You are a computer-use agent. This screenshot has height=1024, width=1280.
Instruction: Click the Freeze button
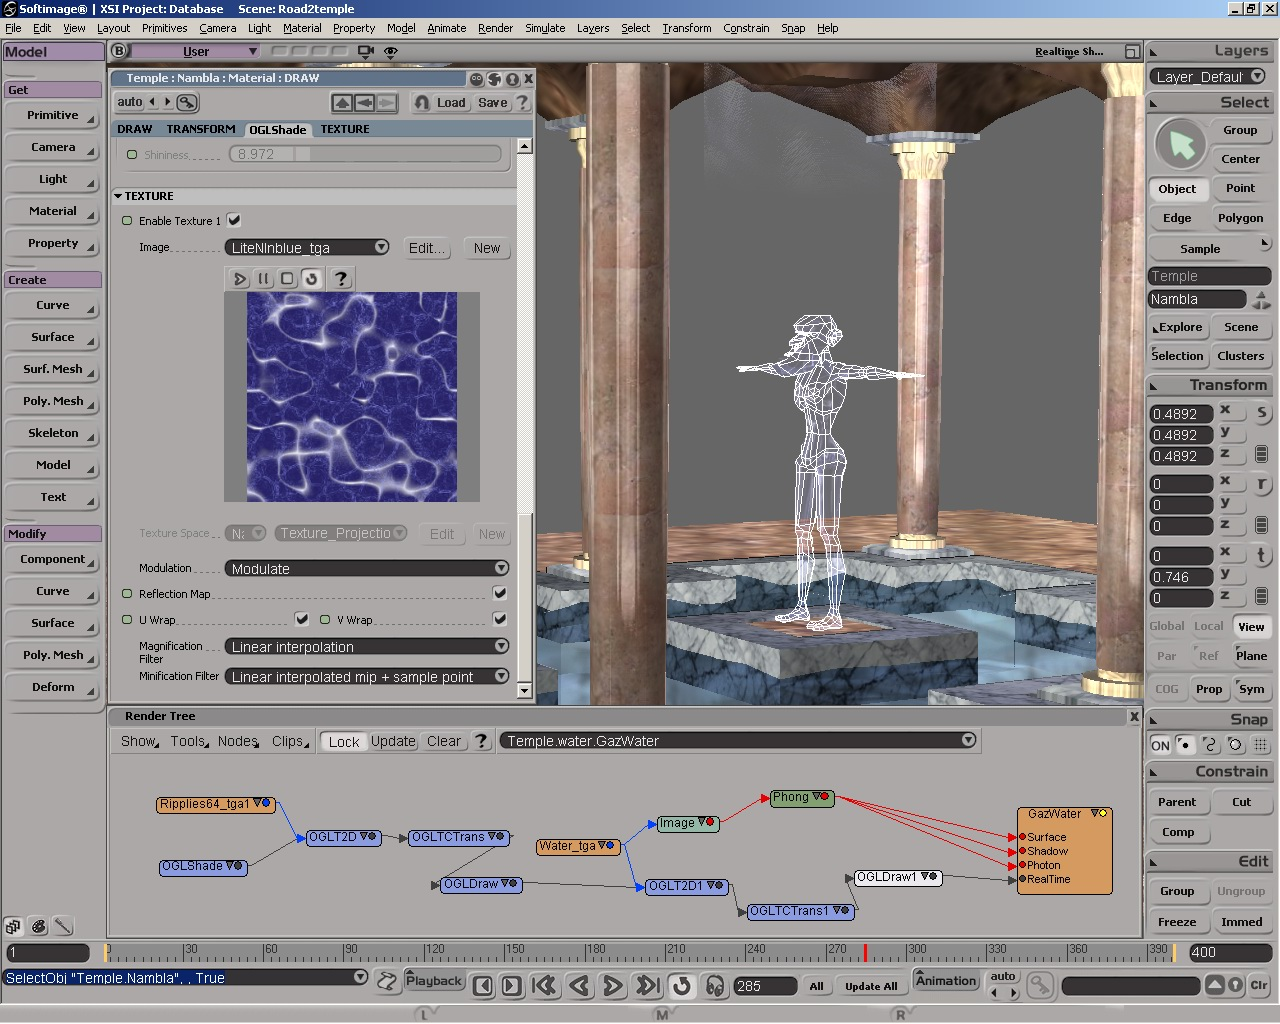point(1177,922)
